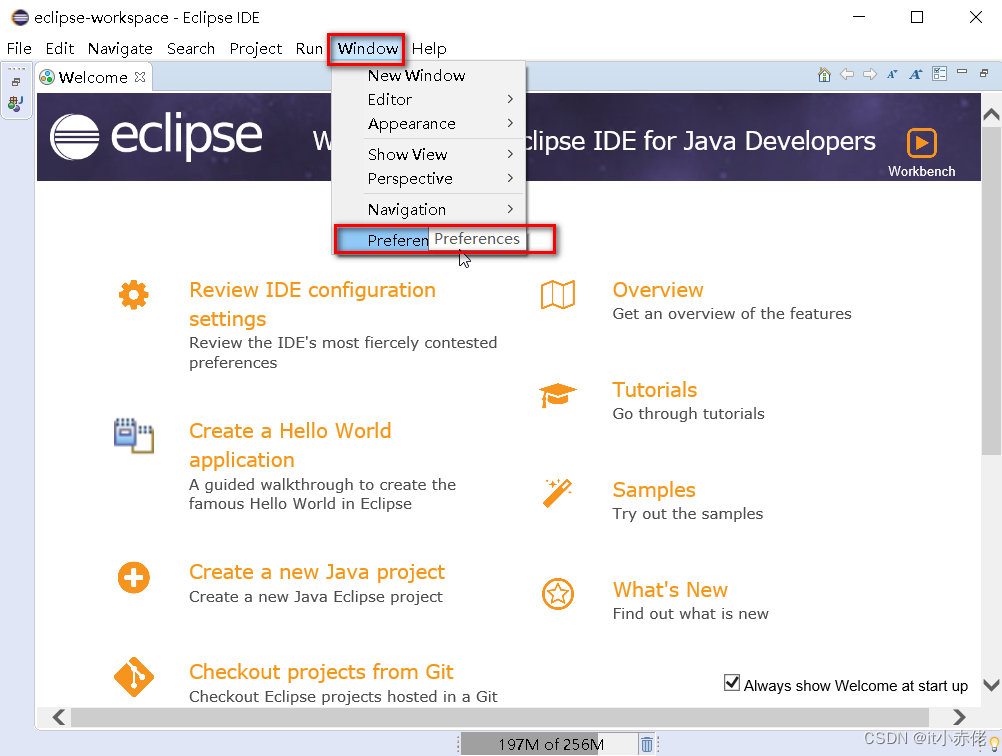Click the scroll left arrow
1002x756 pixels.
pyautogui.click(x=59, y=717)
